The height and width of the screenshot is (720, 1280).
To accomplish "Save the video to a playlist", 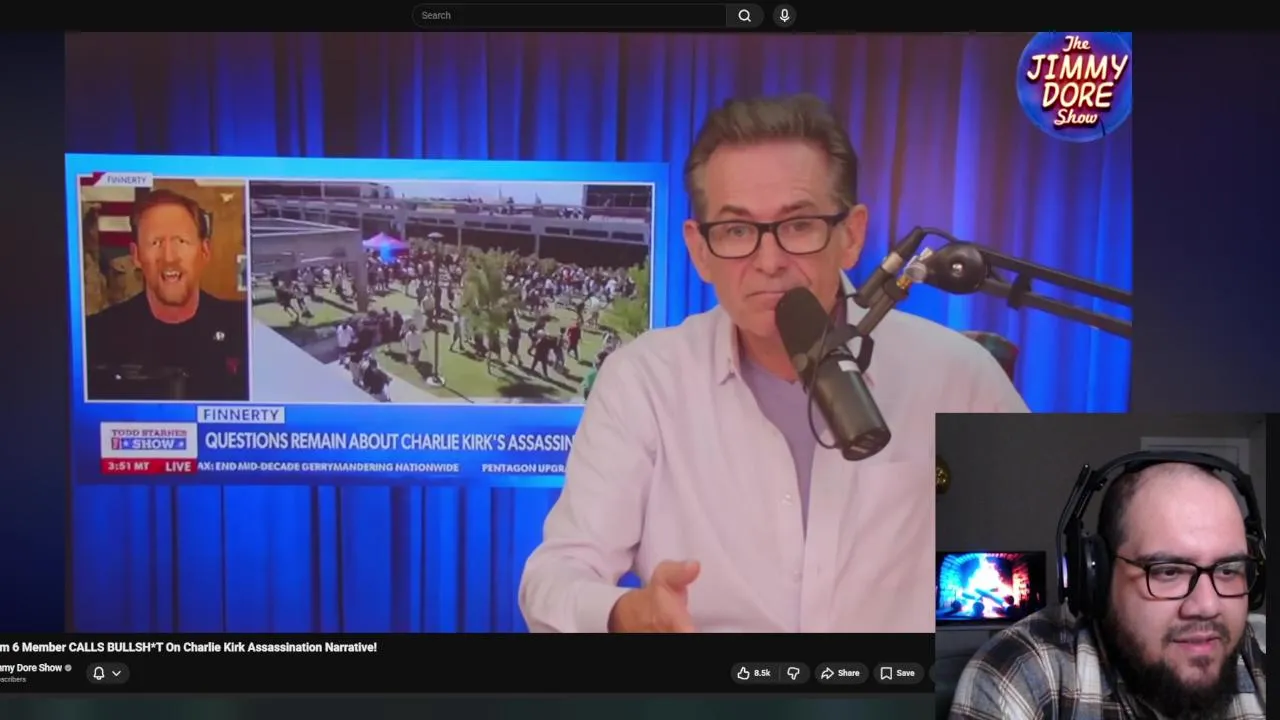I will point(897,673).
